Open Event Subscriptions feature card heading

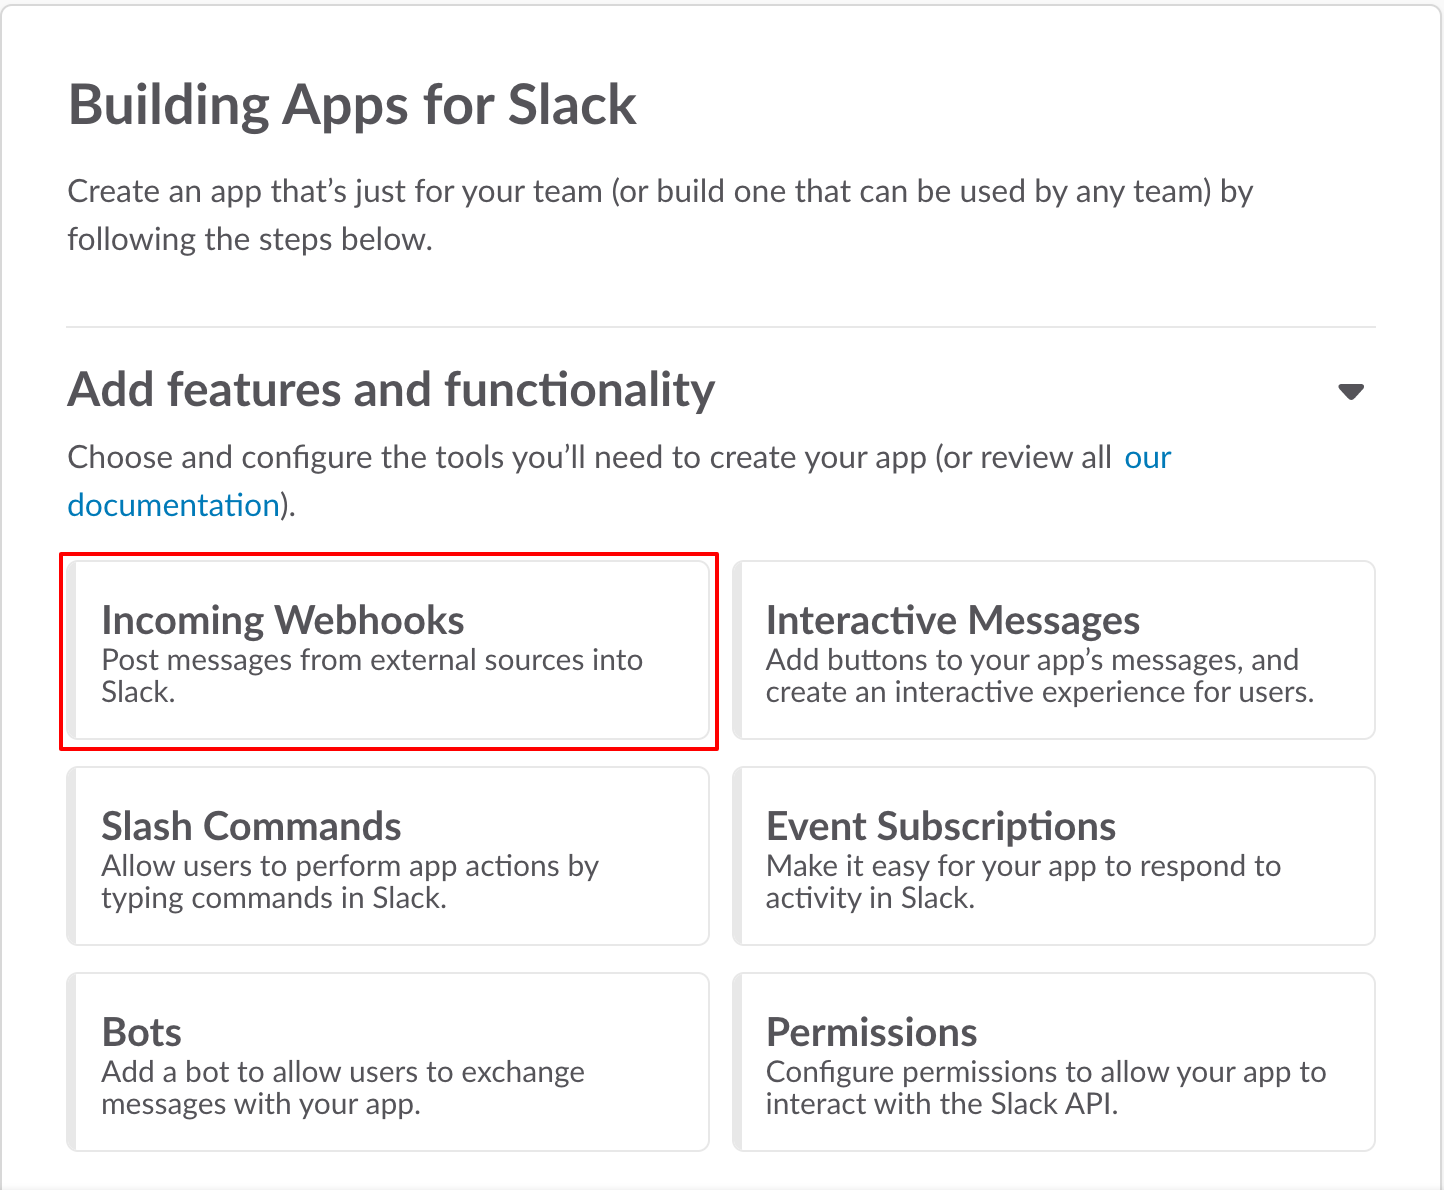pyautogui.click(x=940, y=827)
